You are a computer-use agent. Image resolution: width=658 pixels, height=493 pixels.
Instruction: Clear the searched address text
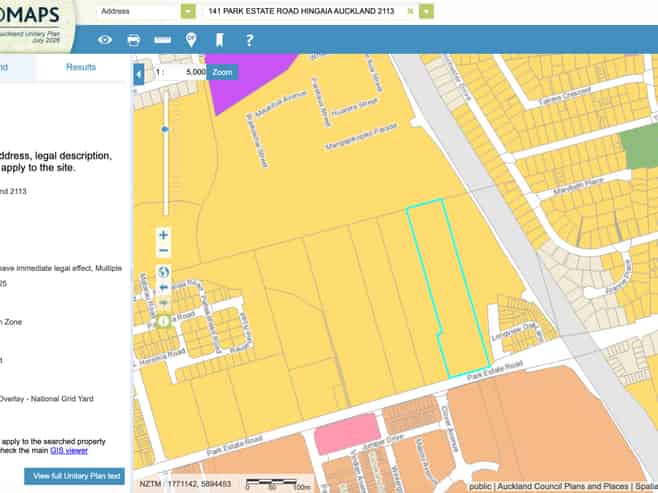[410, 11]
